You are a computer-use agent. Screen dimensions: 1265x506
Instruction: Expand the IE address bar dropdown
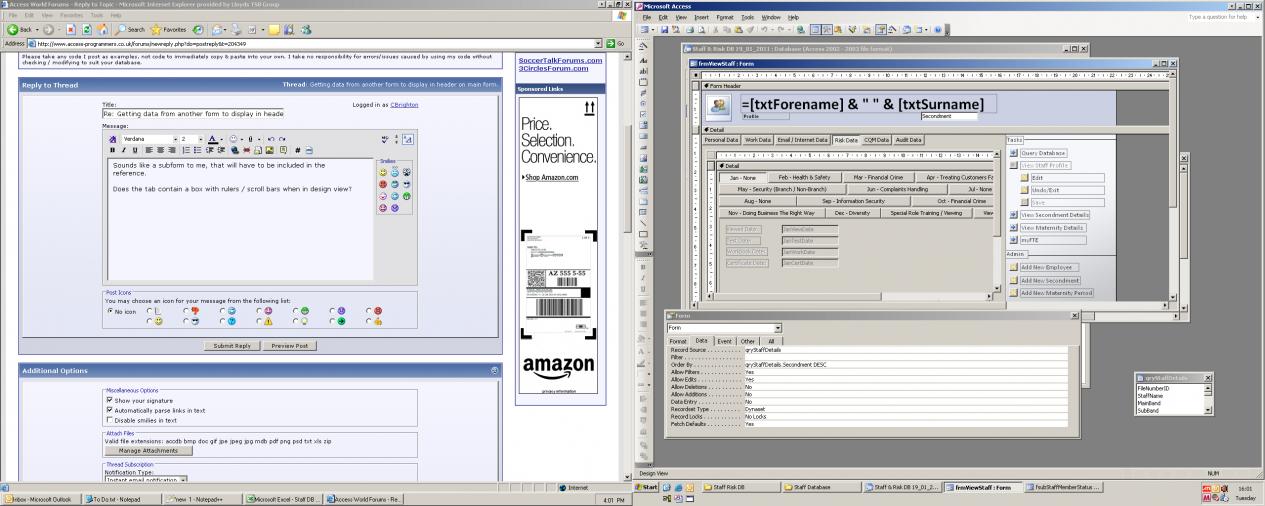tap(612, 44)
